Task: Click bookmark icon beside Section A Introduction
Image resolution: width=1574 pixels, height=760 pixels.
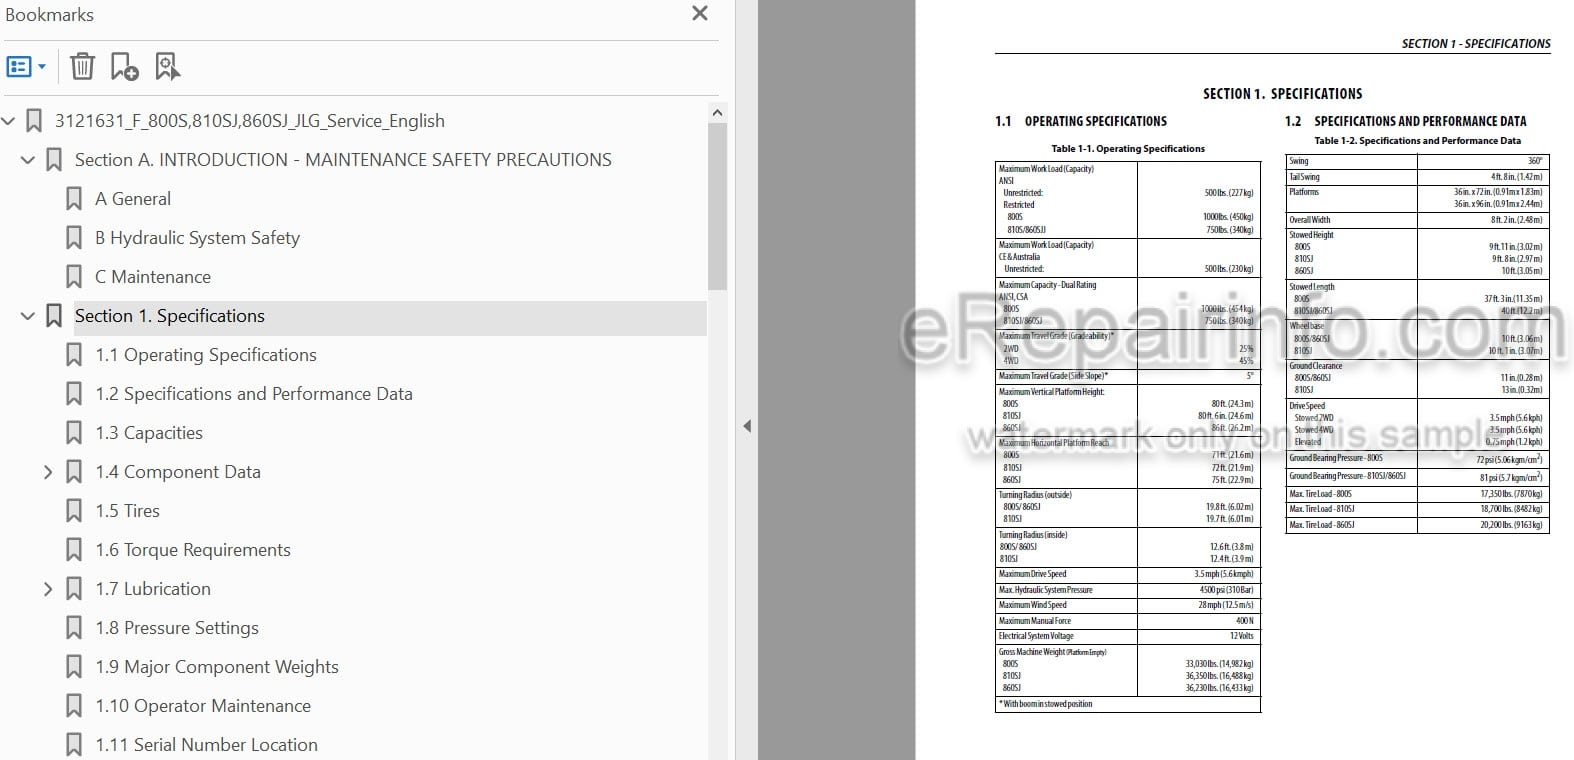Action: click(x=54, y=160)
